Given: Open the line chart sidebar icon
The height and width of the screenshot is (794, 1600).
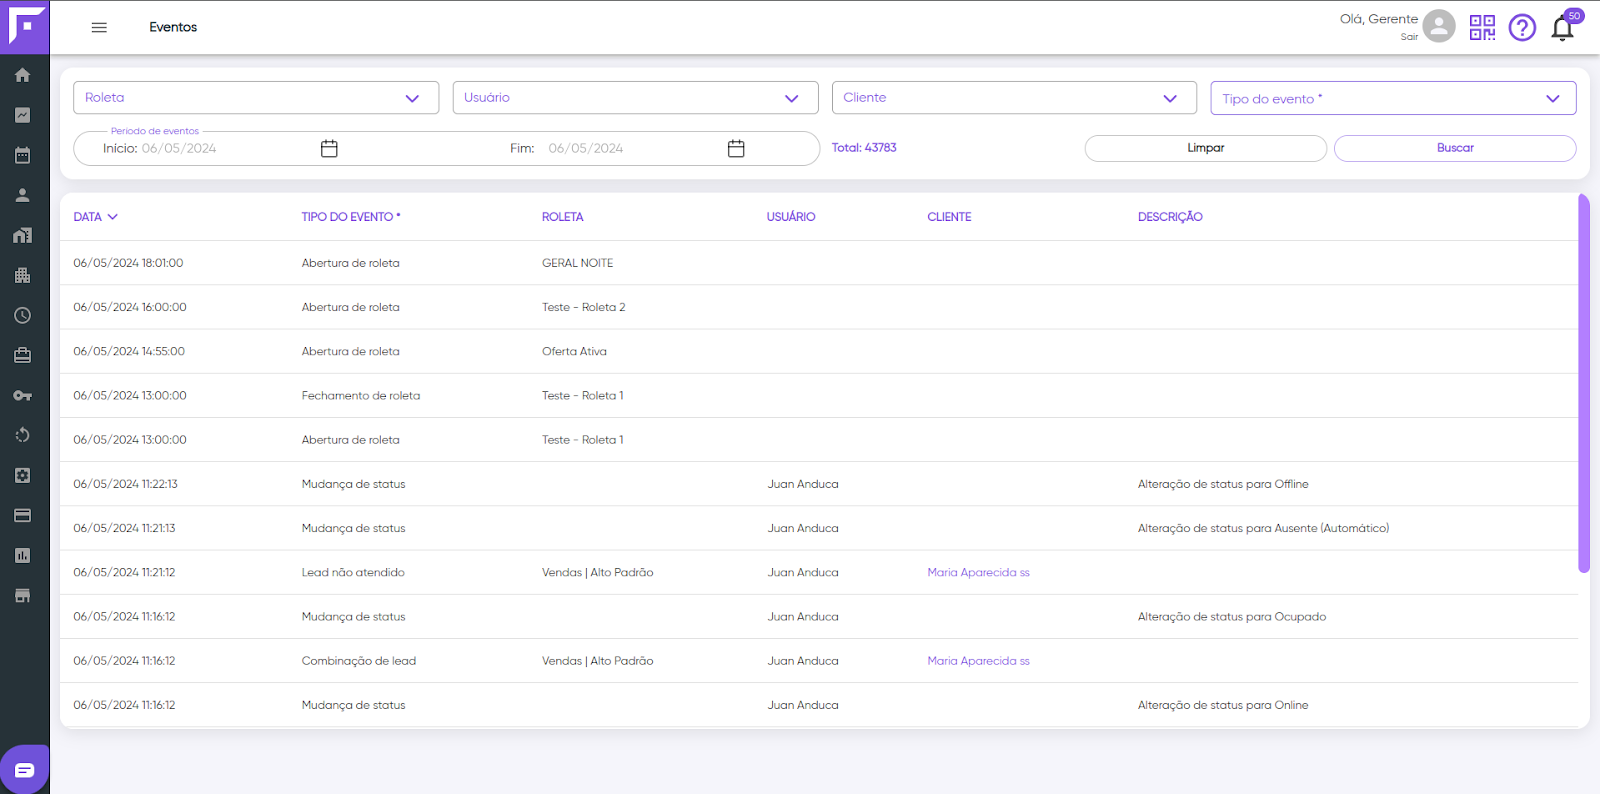Looking at the screenshot, I should pyautogui.click(x=22, y=115).
